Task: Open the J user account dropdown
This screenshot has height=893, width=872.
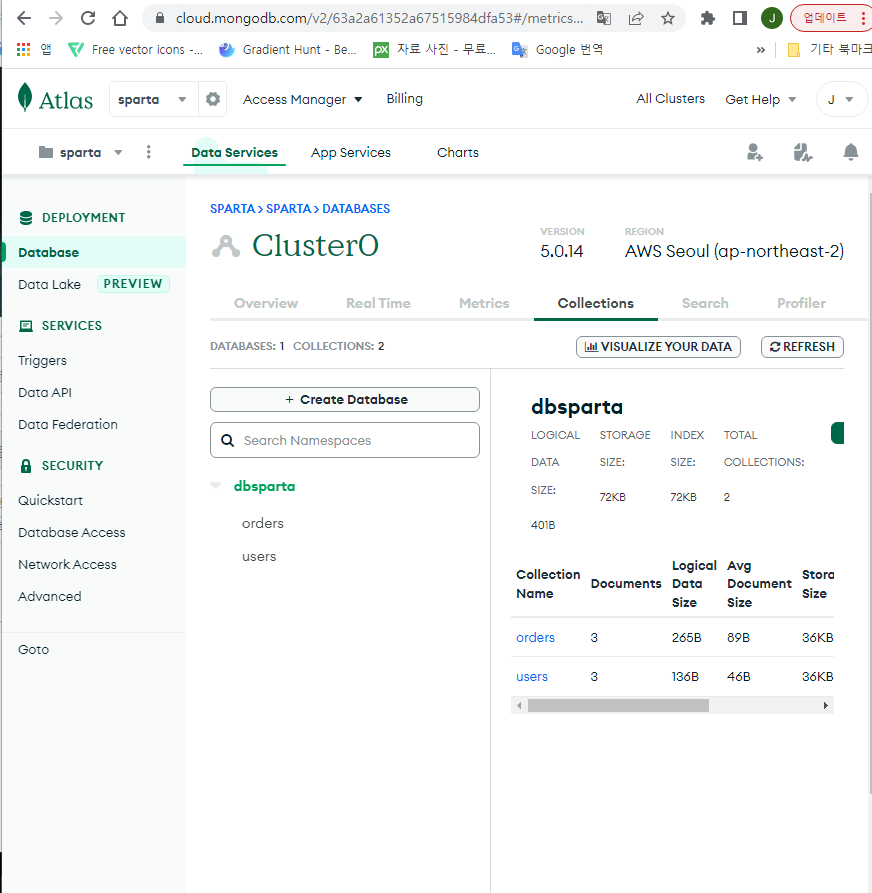Action: coord(841,99)
